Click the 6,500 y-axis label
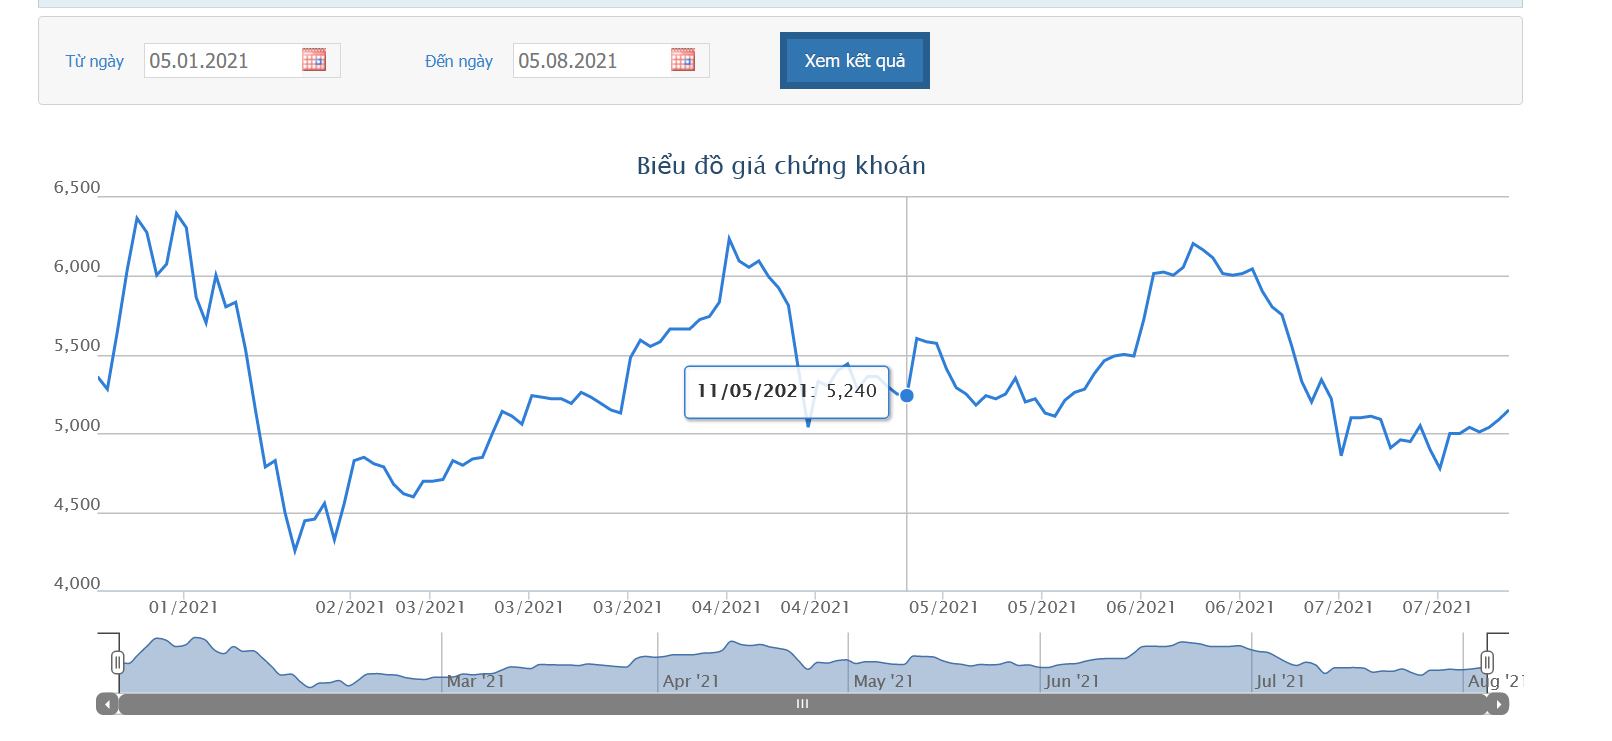 tap(77, 188)
